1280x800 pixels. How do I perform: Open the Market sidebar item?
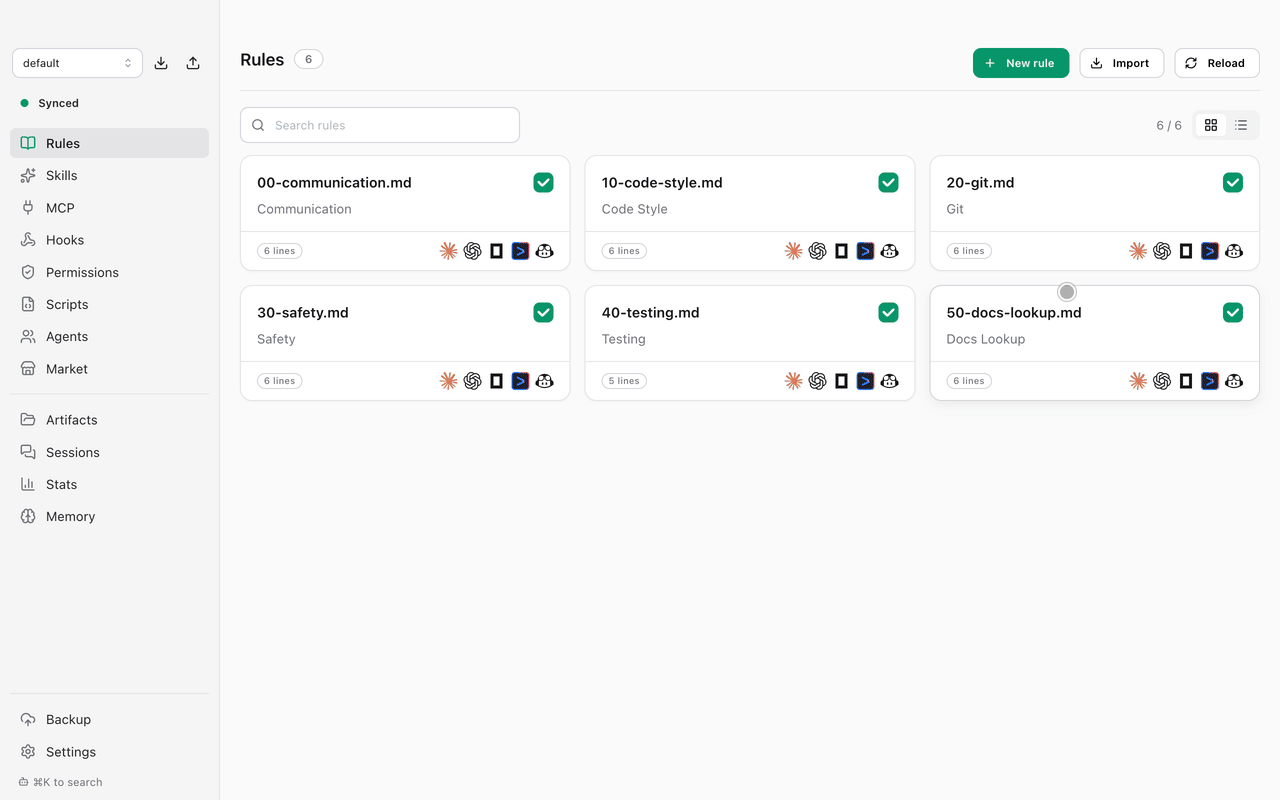pyautogui.click(x=109, y=369)
